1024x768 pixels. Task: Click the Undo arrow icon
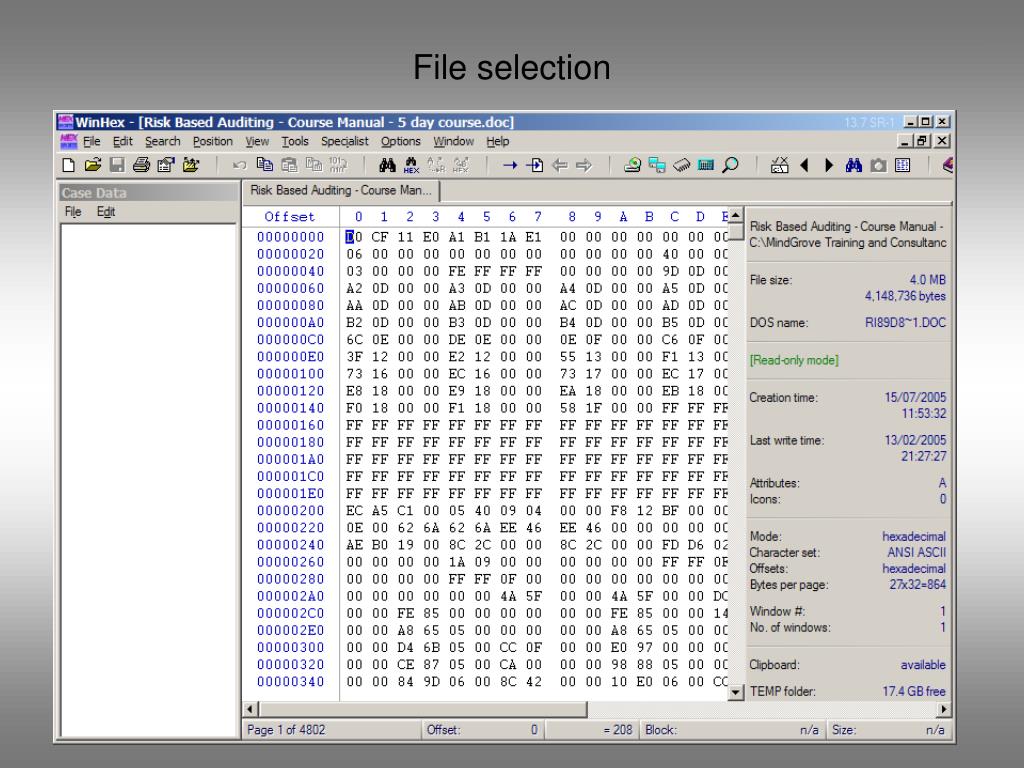[x=240, y=165]
